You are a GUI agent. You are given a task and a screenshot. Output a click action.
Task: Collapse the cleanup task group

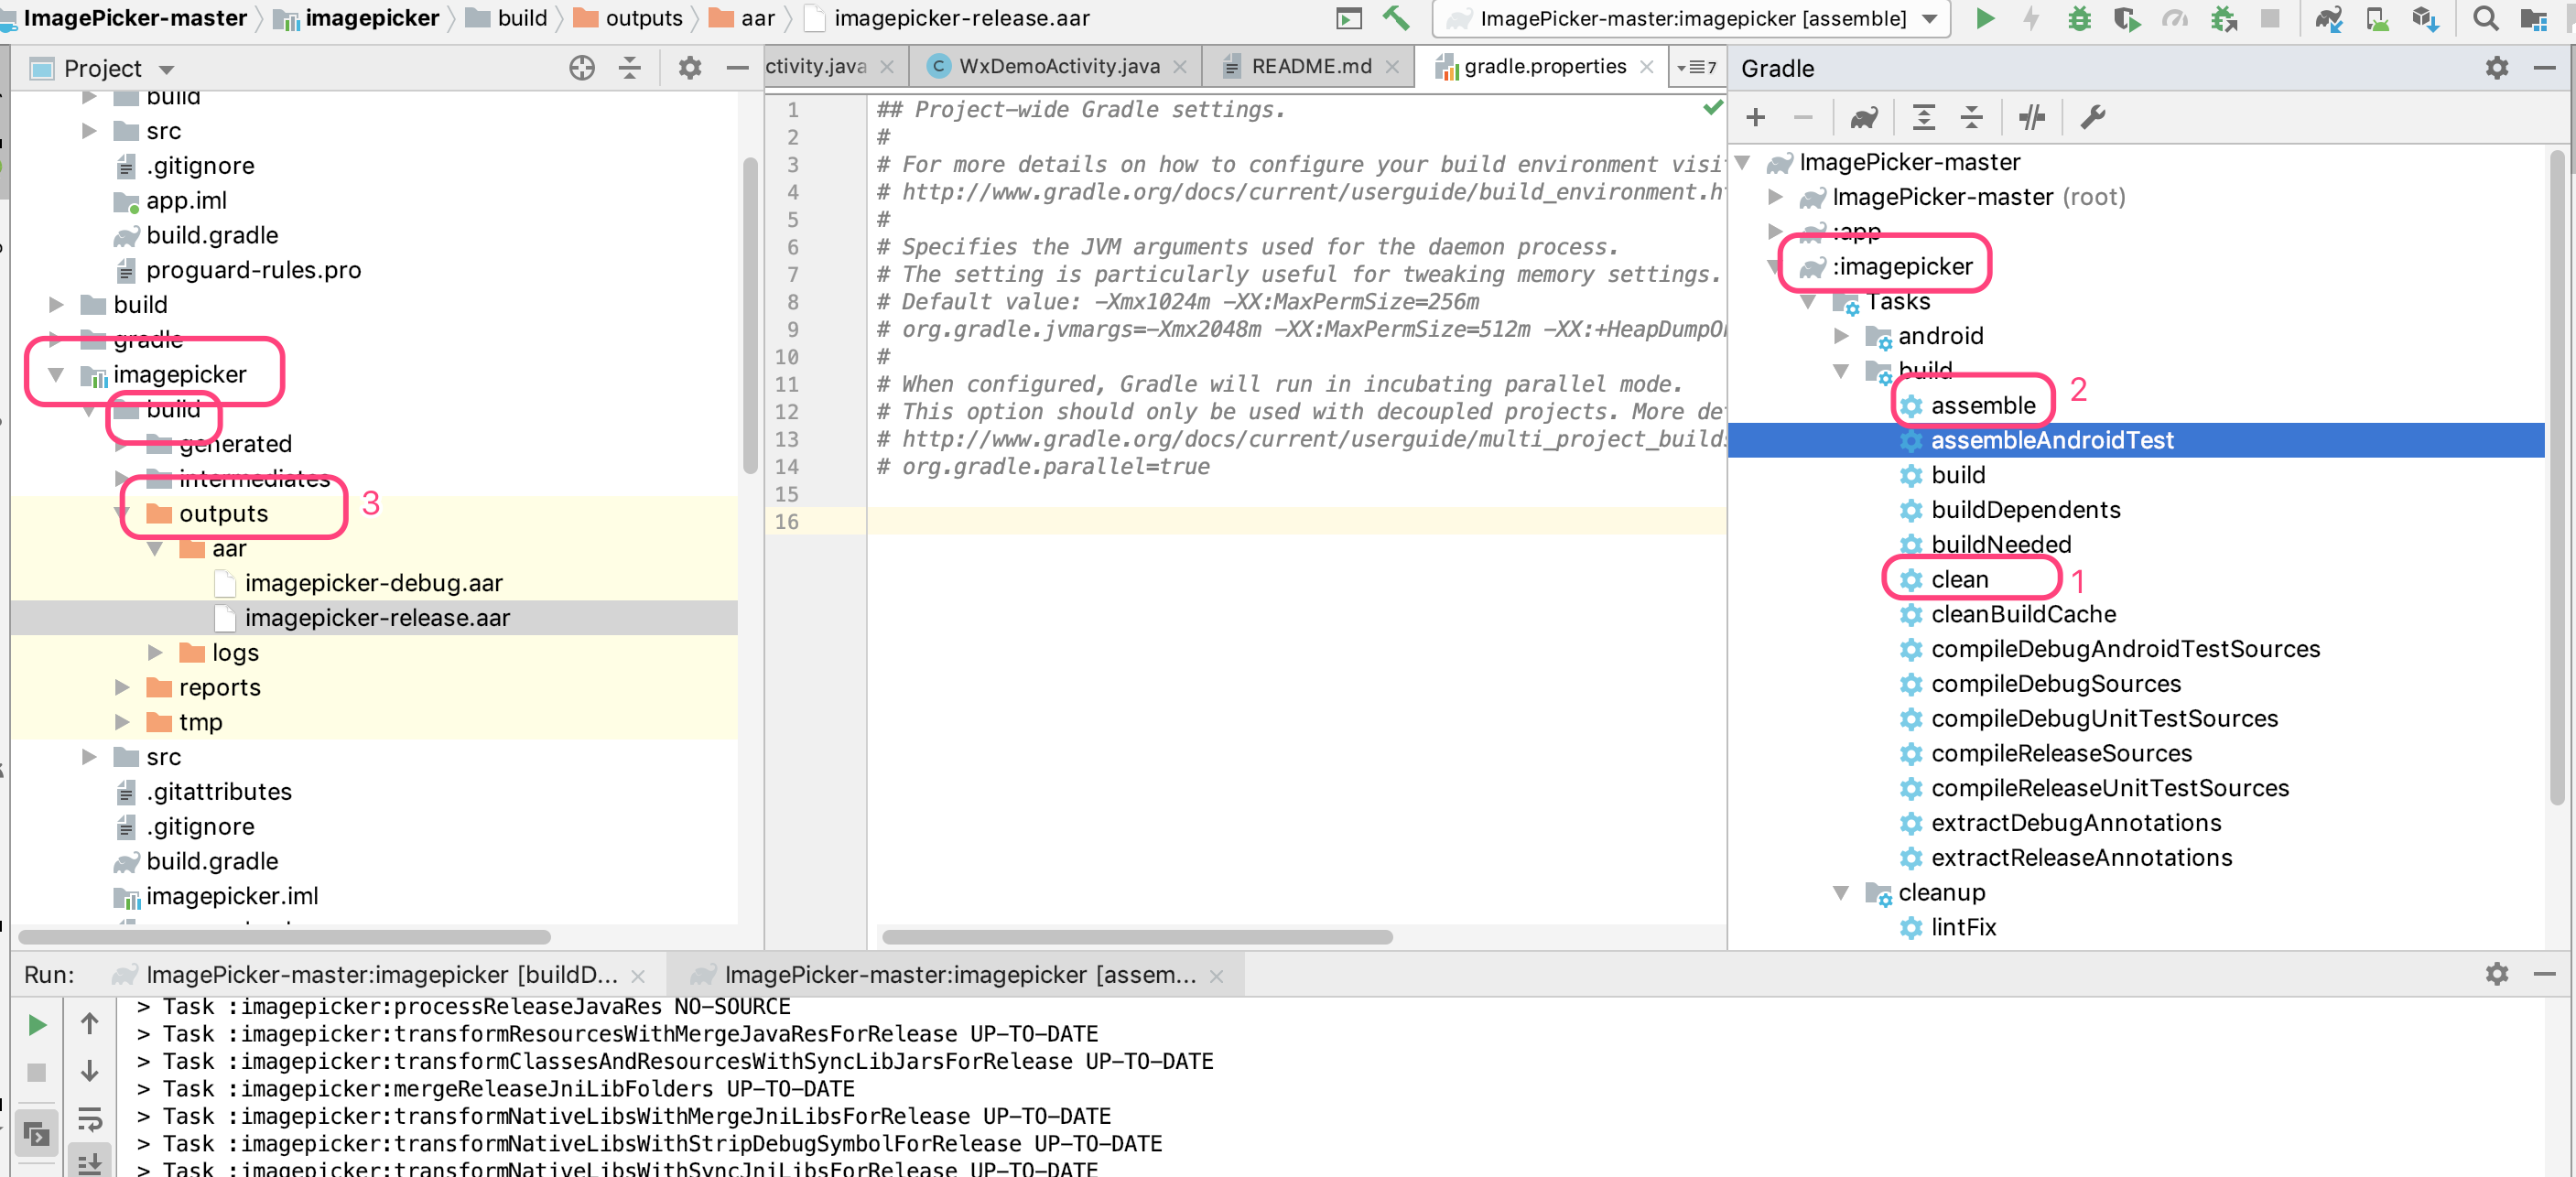click(1841, 892)
